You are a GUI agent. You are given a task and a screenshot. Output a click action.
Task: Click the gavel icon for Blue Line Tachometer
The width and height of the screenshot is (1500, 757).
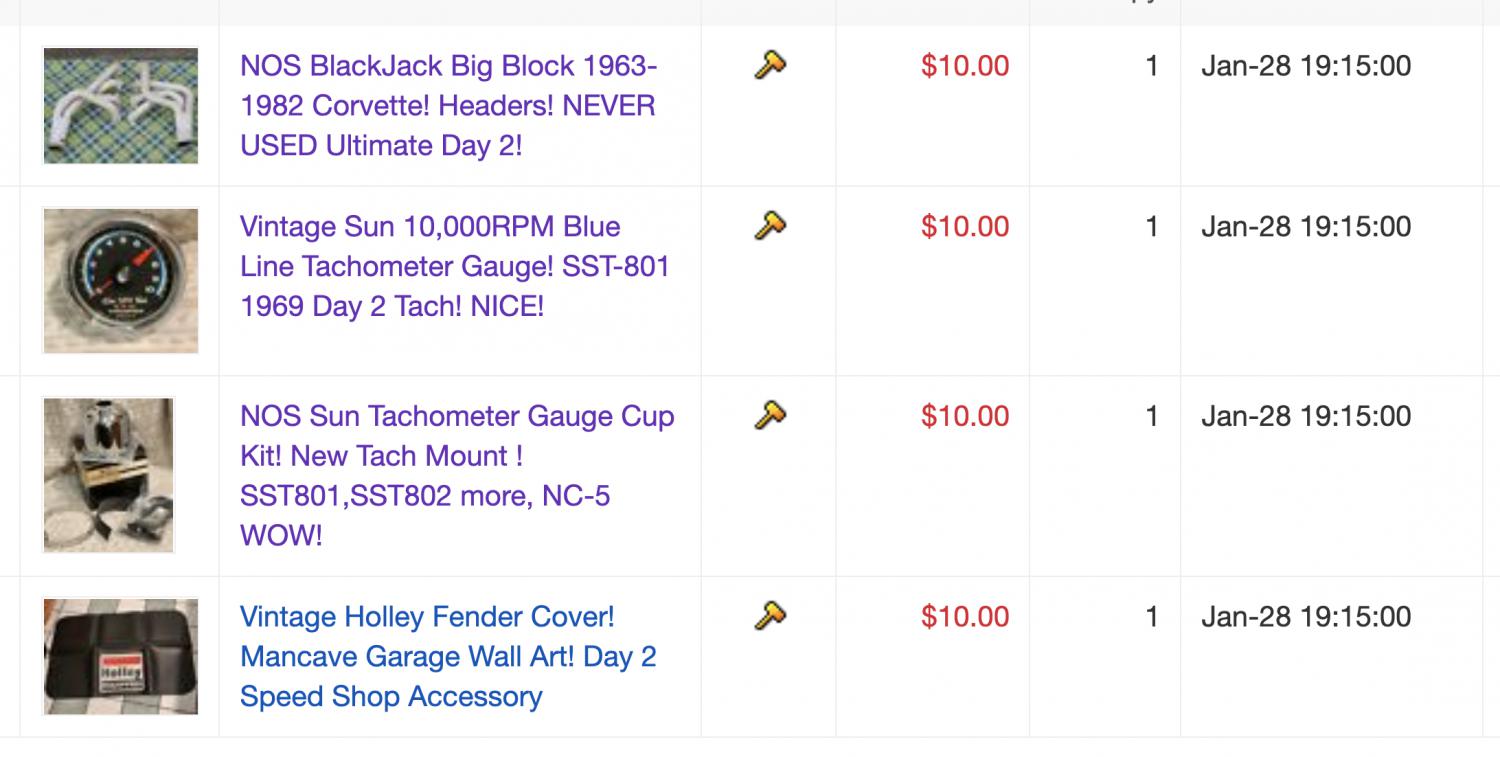pos(770,226)
